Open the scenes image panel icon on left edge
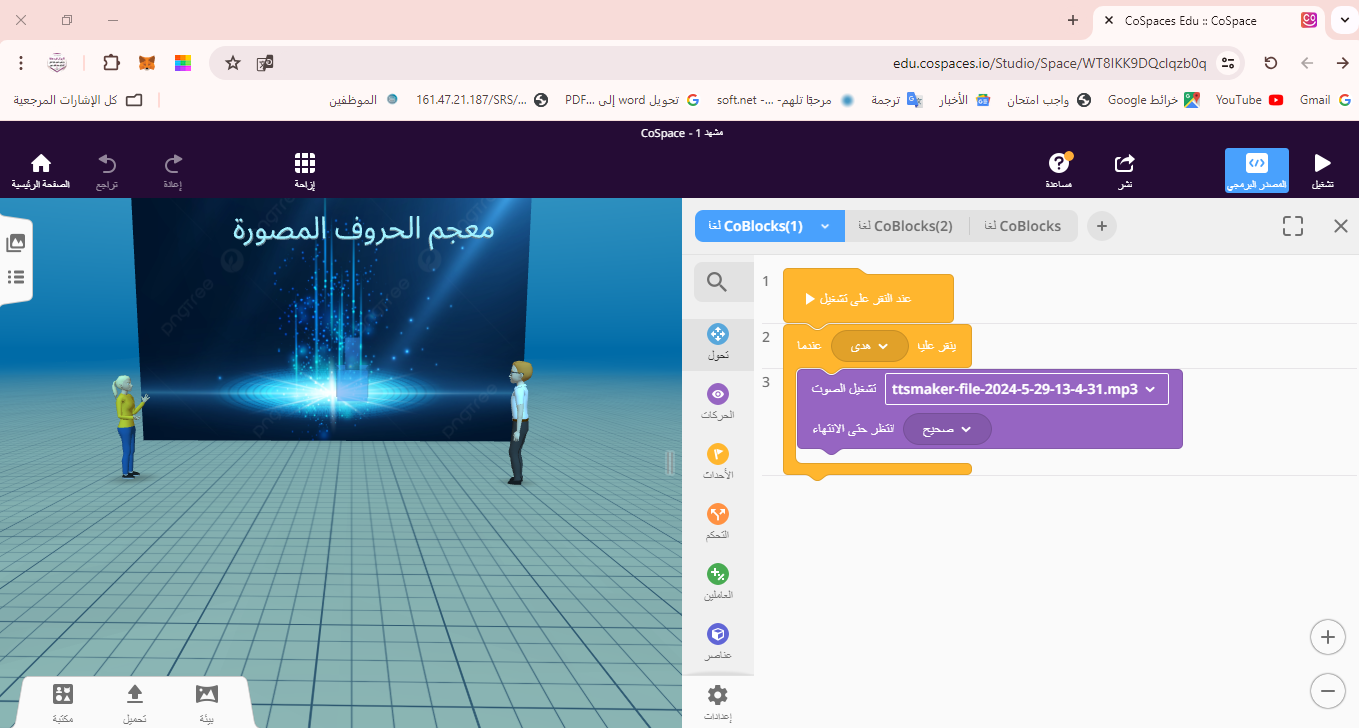This screenshot has height=728, width=1359. tap(16, 243)
